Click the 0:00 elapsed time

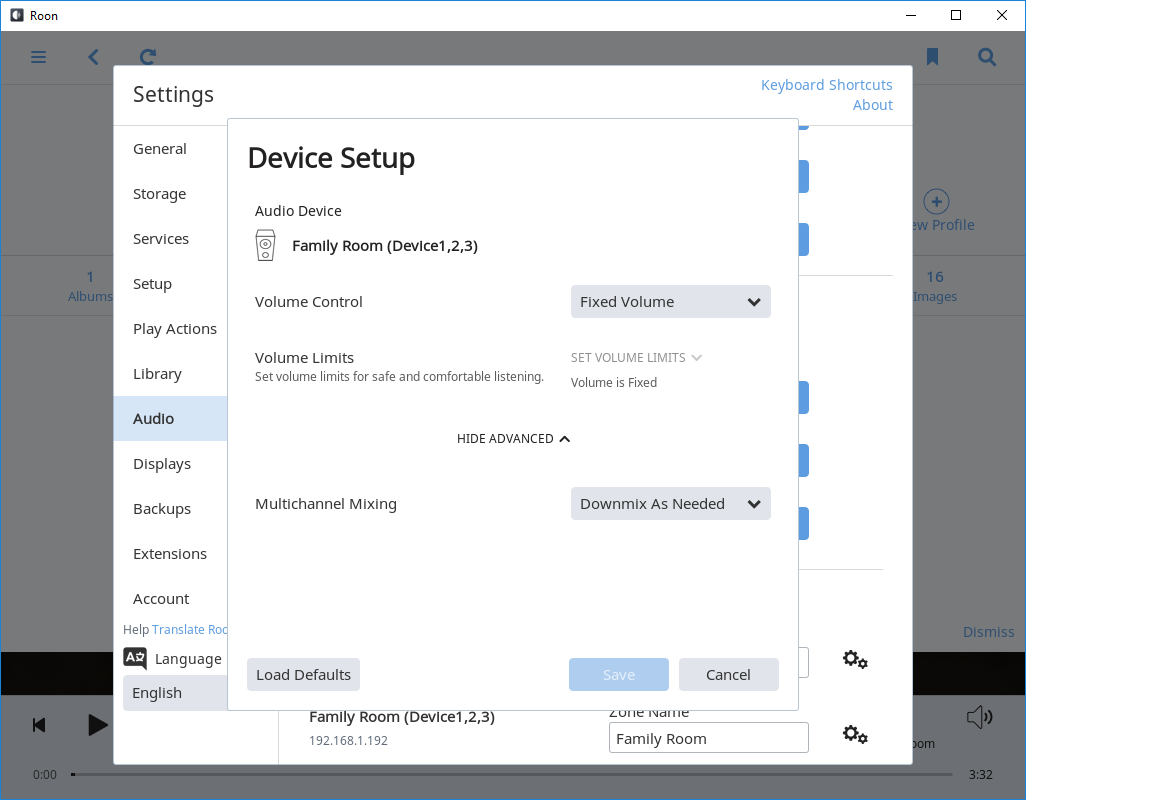tap(45, 774)
